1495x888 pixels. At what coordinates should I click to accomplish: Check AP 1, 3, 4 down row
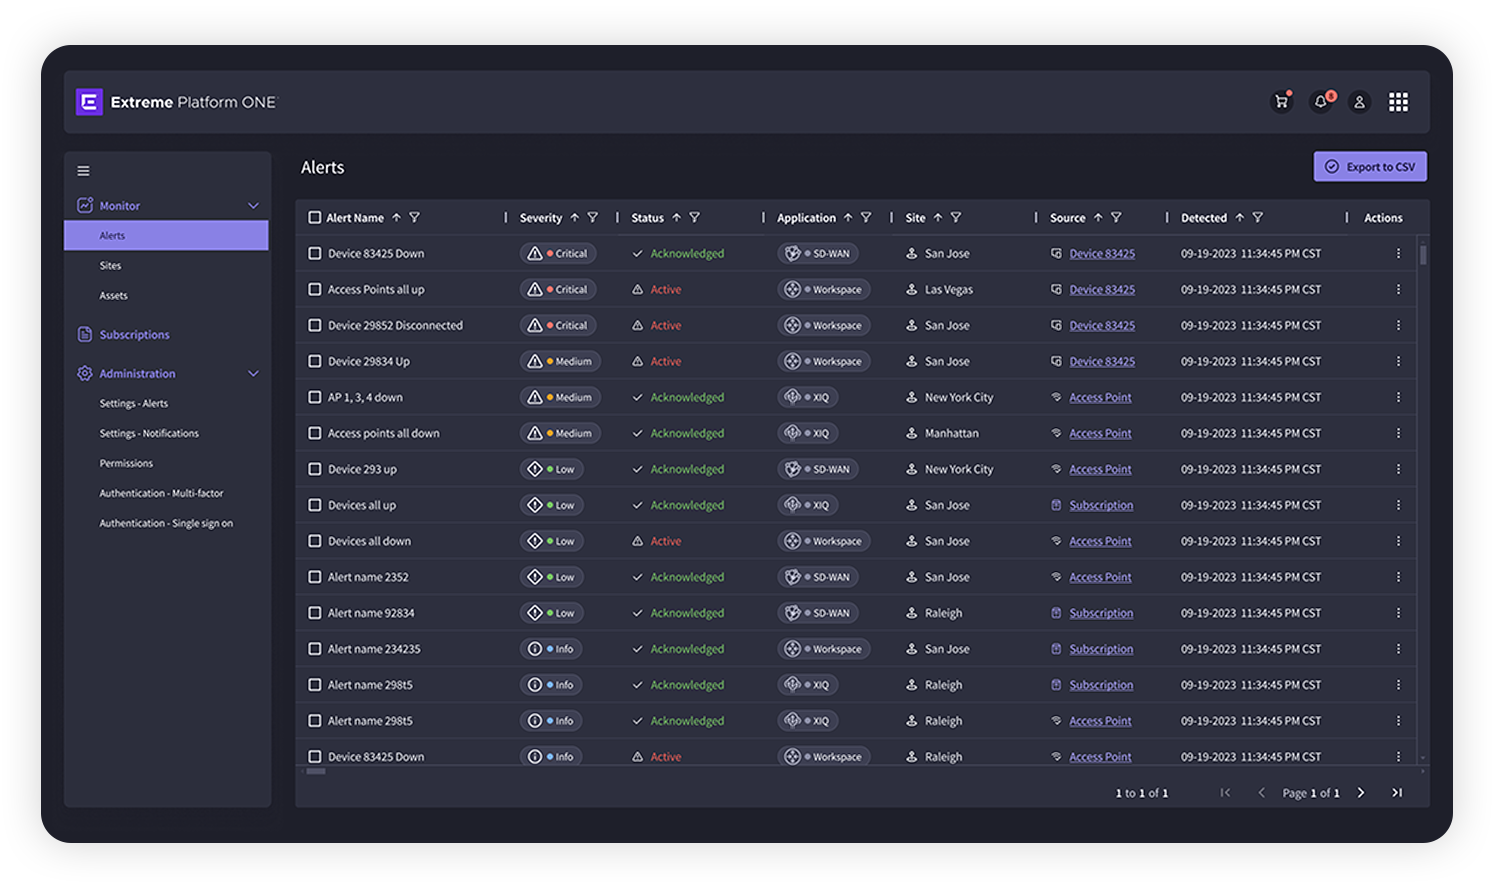tap(314, 398)
